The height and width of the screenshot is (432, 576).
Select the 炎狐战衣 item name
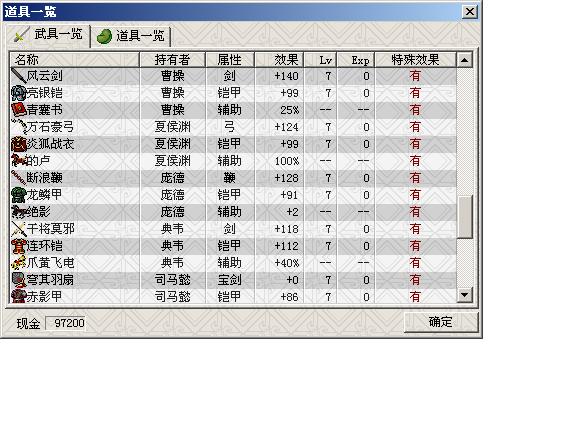50,144
